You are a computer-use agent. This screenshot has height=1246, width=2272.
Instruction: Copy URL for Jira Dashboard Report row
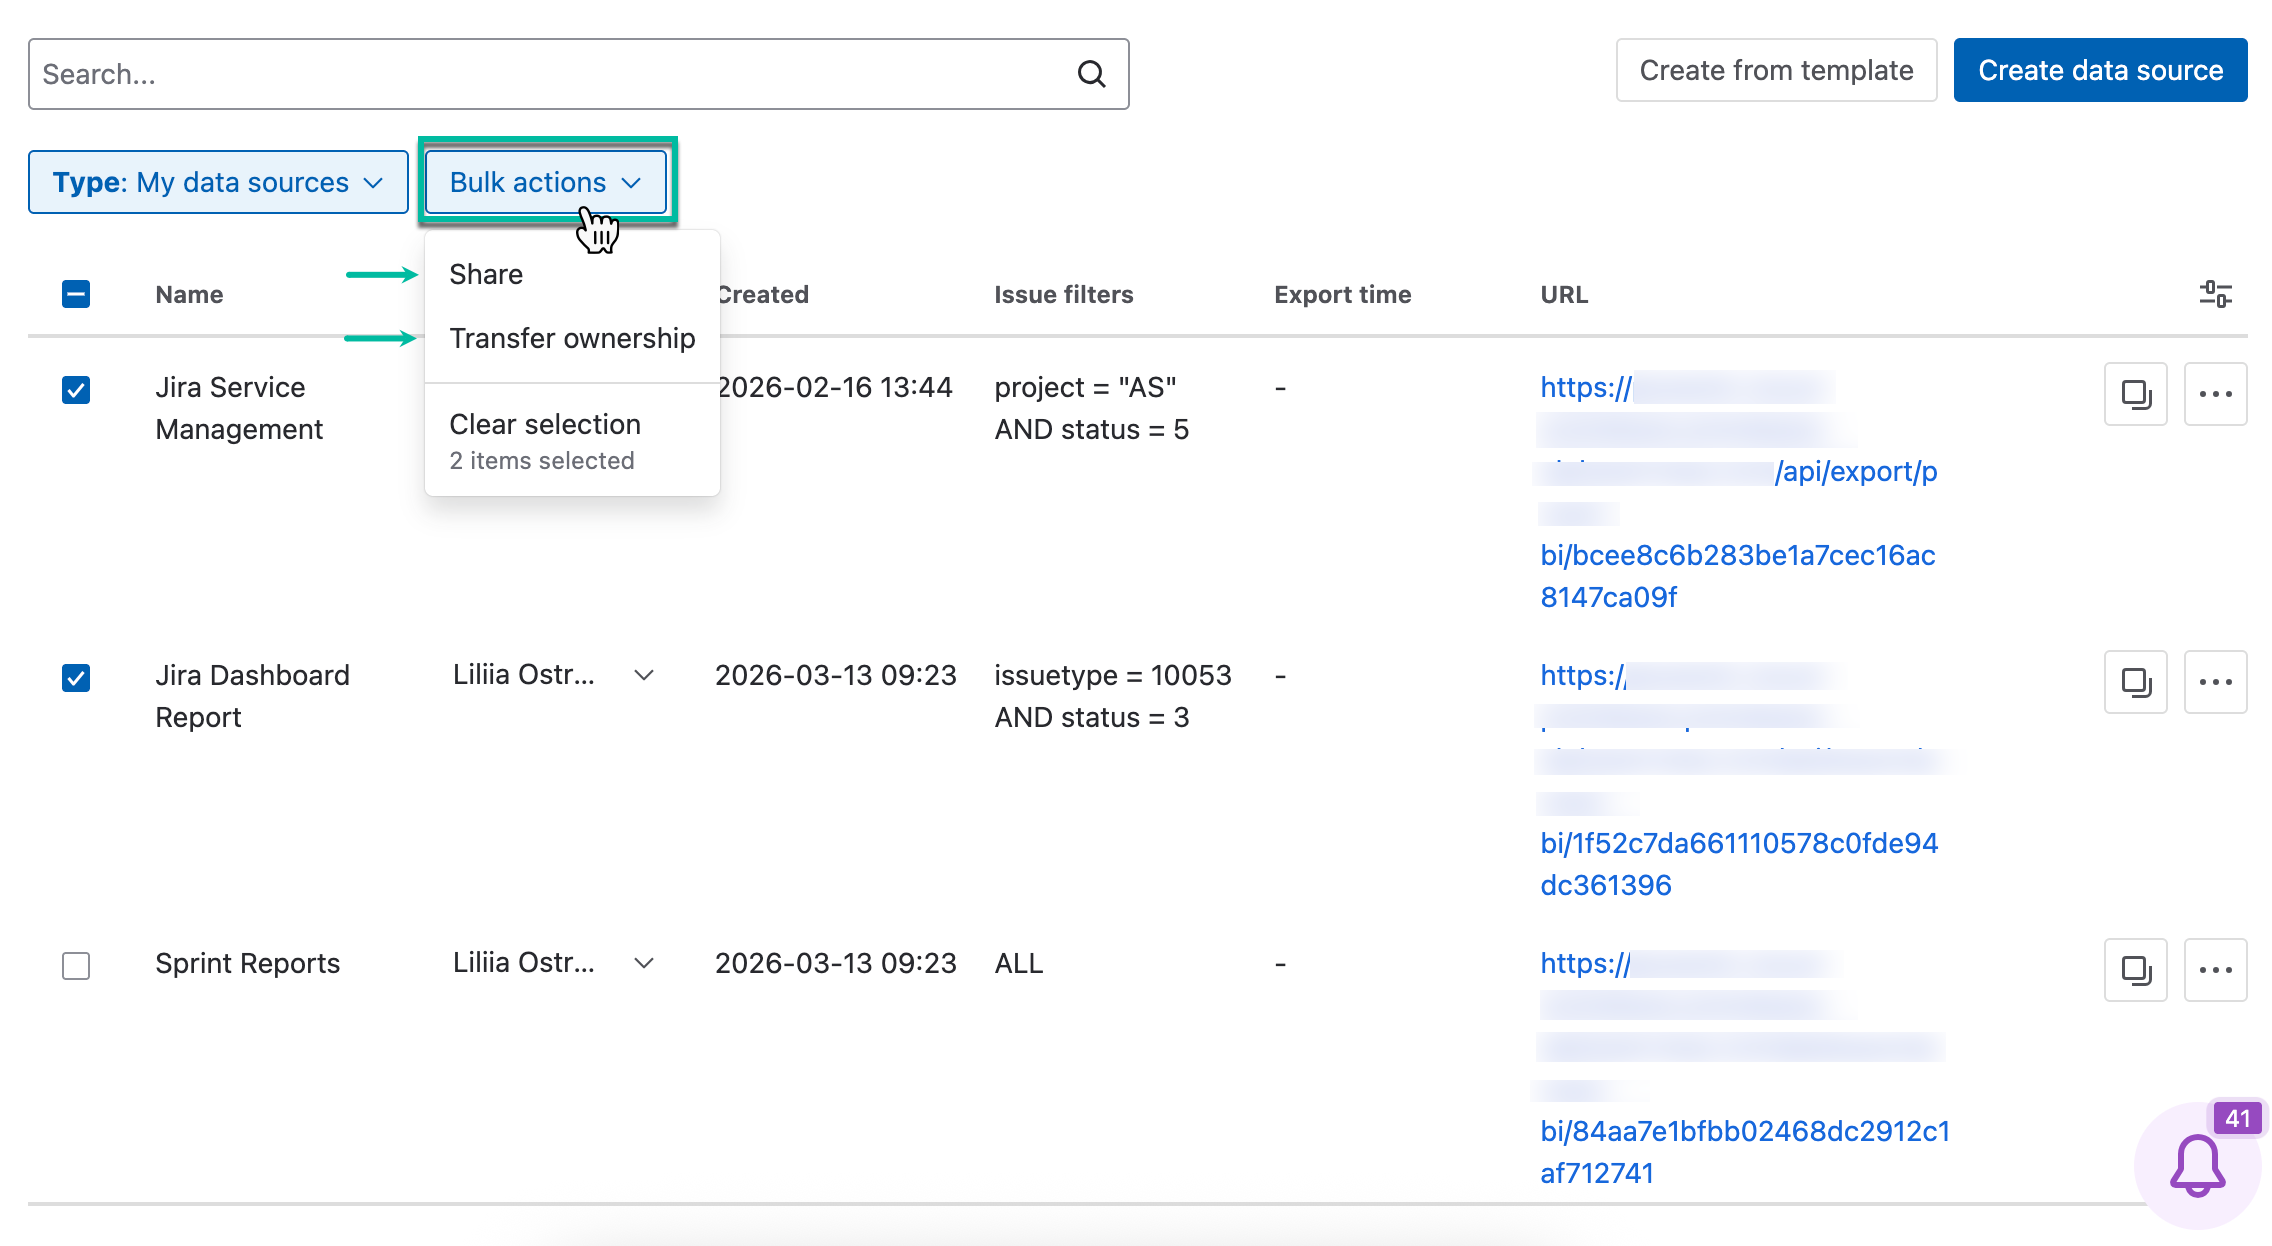(x=2135, y=682)
